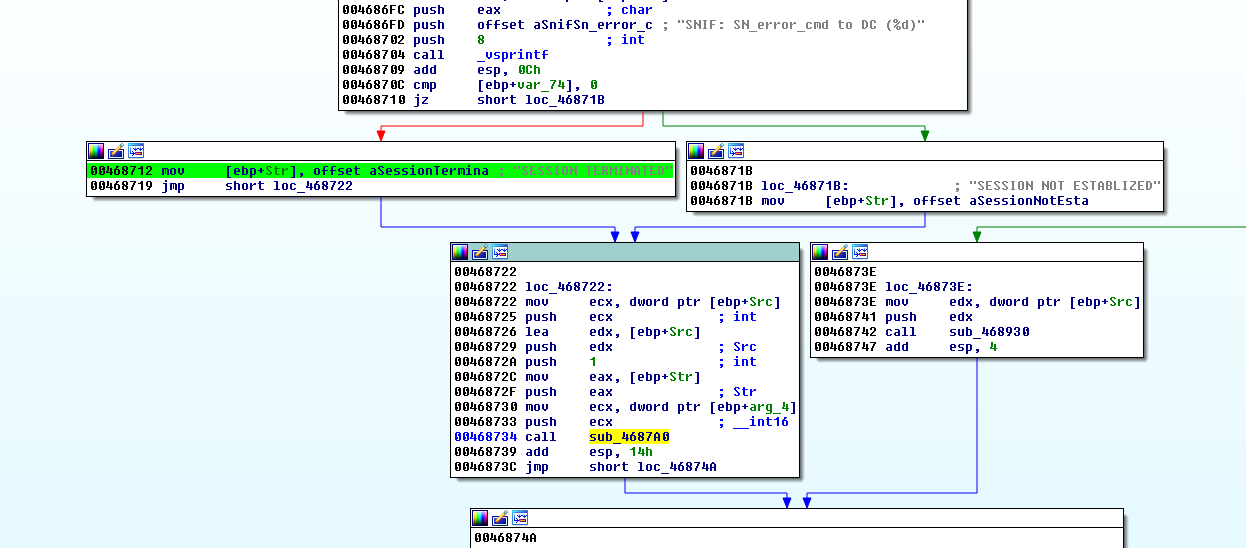Click sub_468930 in the call instruction
Viewport: 1246px width, 548px height.
989,332
